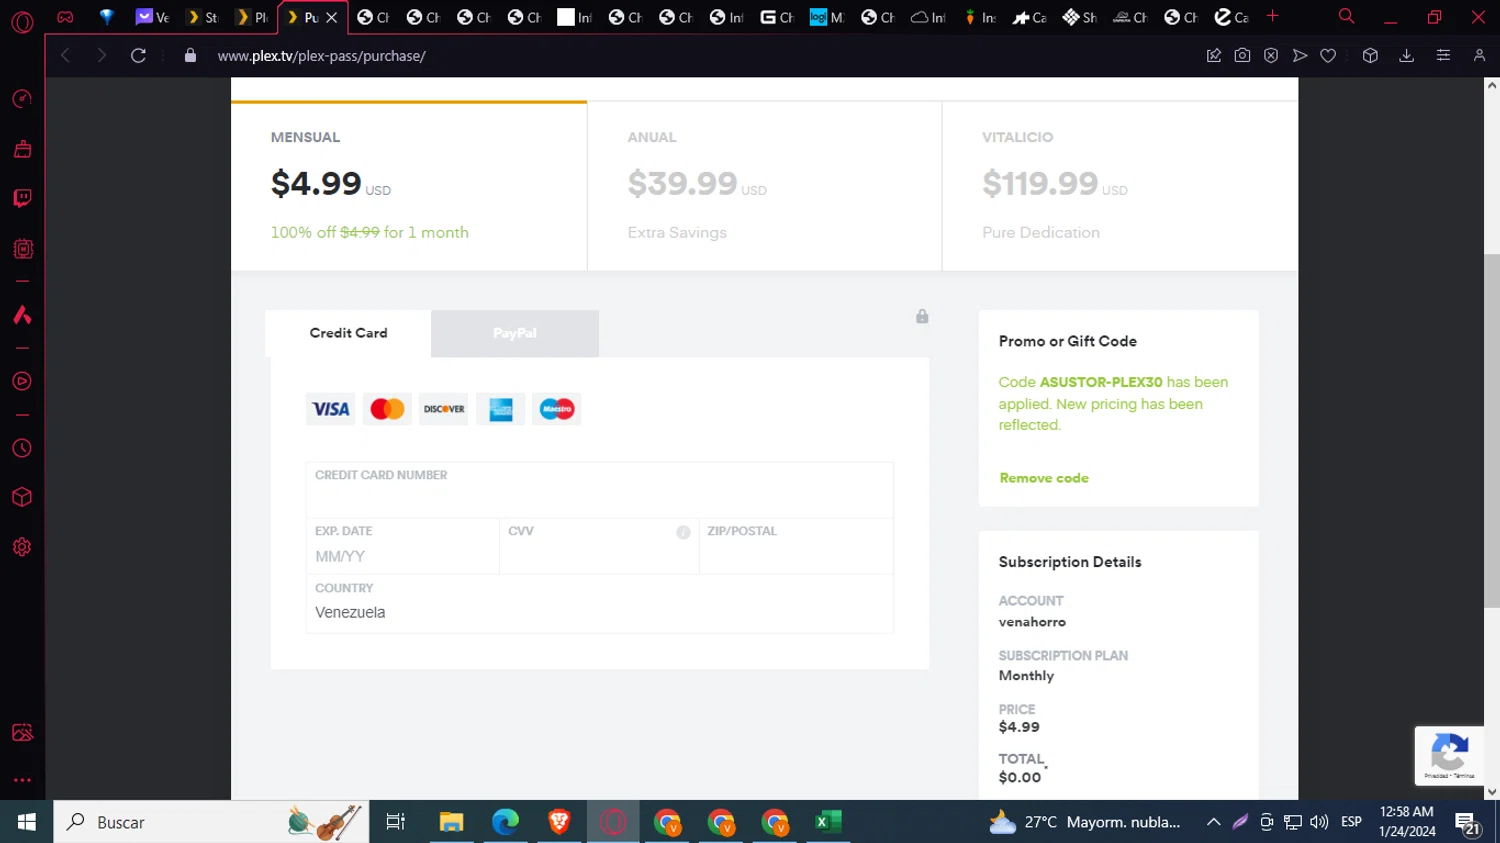Screen dimensions: 1500x843
Task: Open the Country dropdown showing Venezuela
Action: pos(599,603)
